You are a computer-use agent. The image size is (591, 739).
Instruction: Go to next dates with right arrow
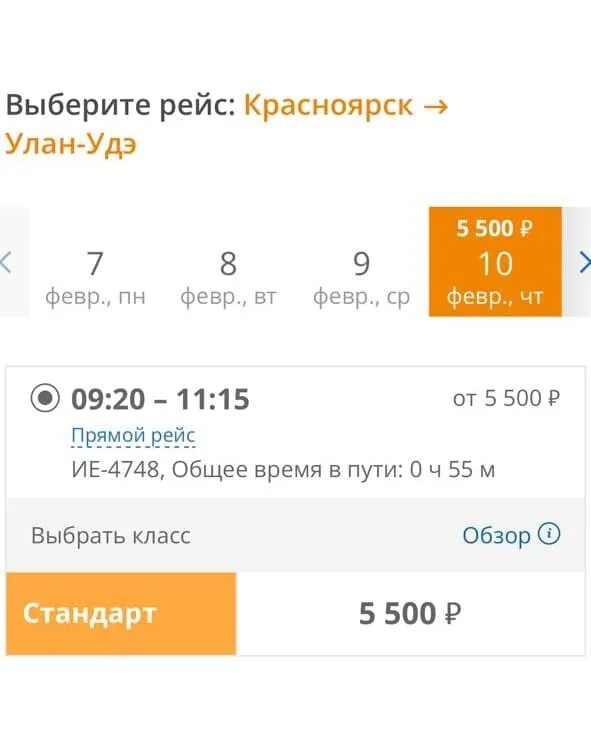click(x=584, y=263)
